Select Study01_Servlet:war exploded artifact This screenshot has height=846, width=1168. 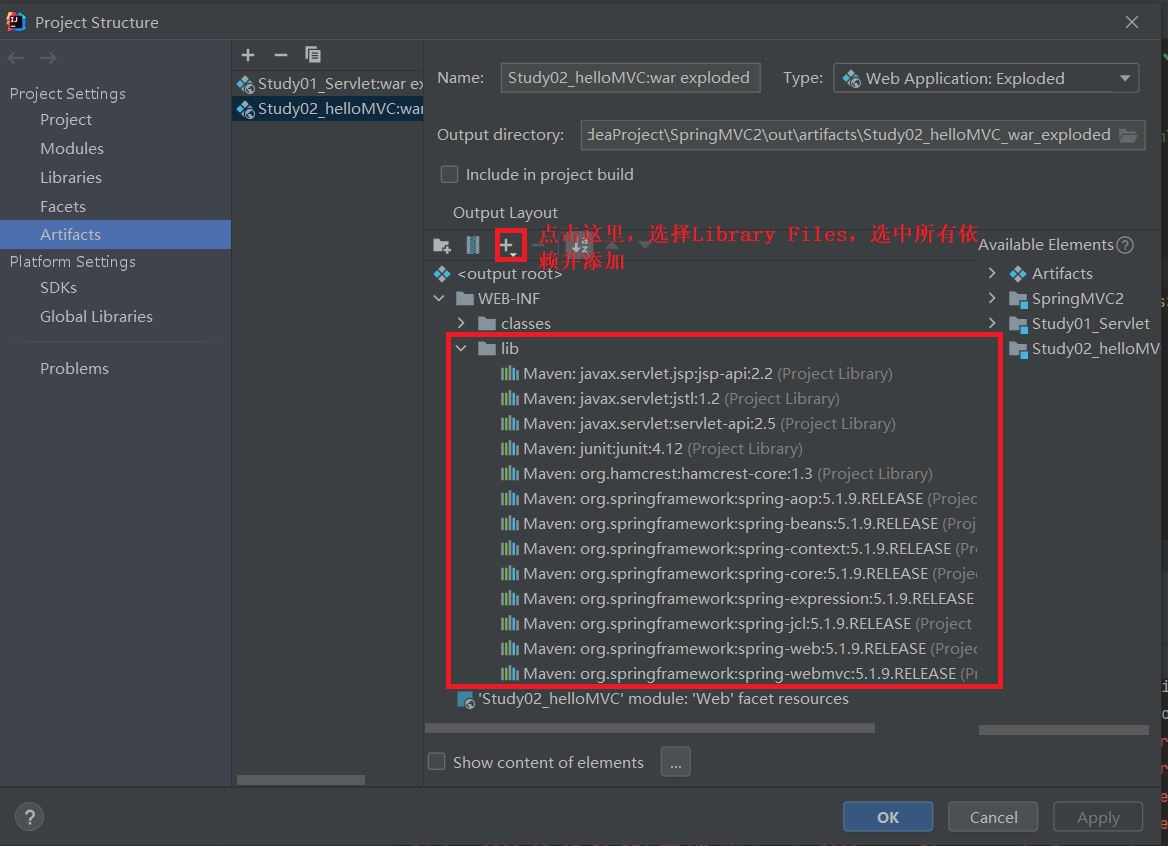point(328,83)
